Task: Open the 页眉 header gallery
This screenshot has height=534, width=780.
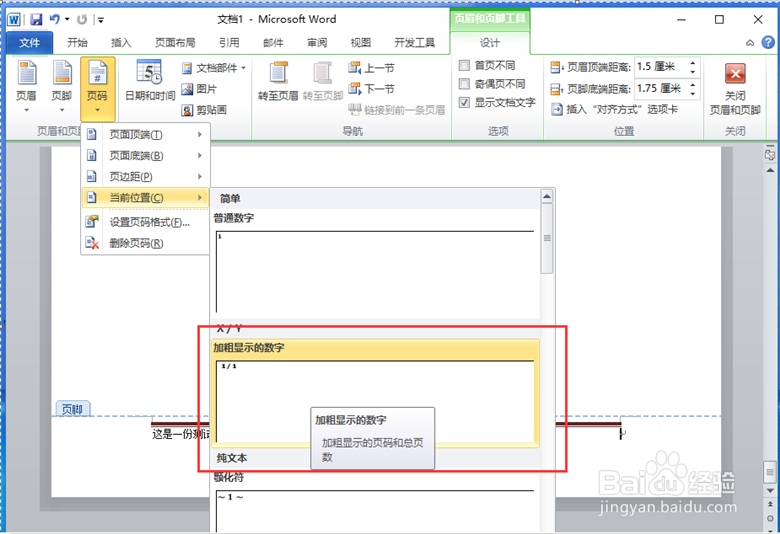Action: pos(26,87)
